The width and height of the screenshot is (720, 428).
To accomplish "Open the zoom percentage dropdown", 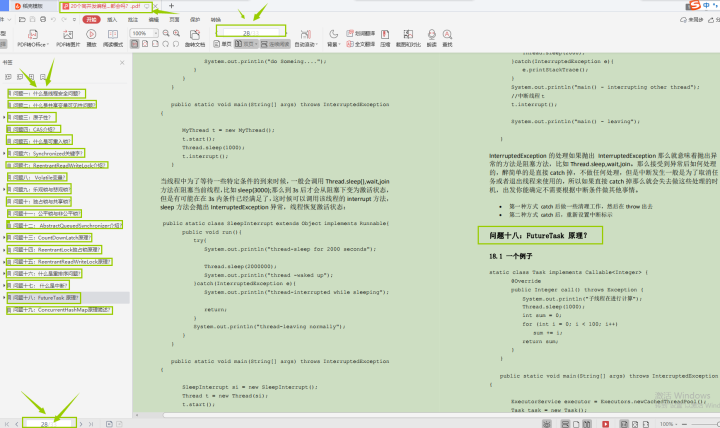I will point(156,33).
